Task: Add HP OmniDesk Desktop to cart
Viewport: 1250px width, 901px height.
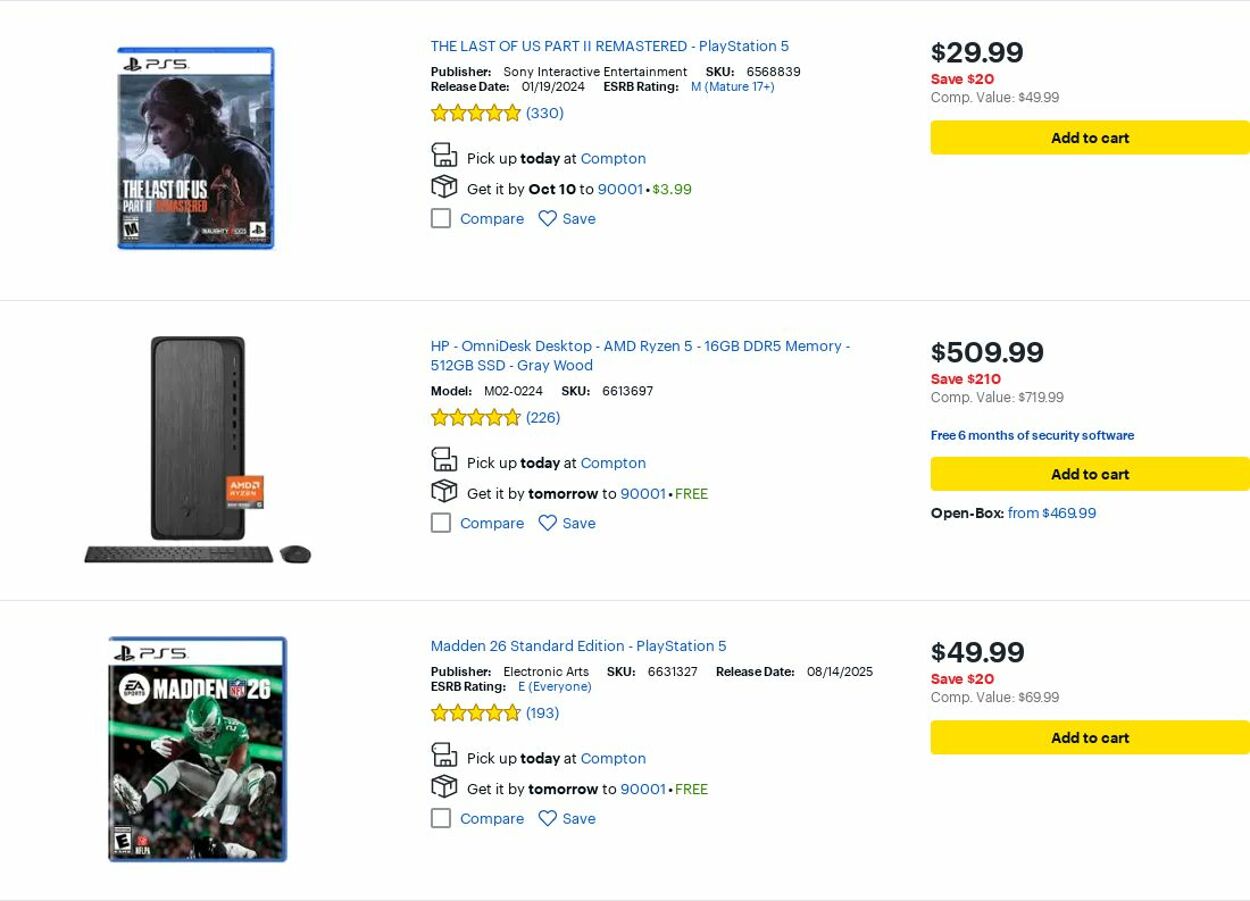Action: coord(1089,474)
